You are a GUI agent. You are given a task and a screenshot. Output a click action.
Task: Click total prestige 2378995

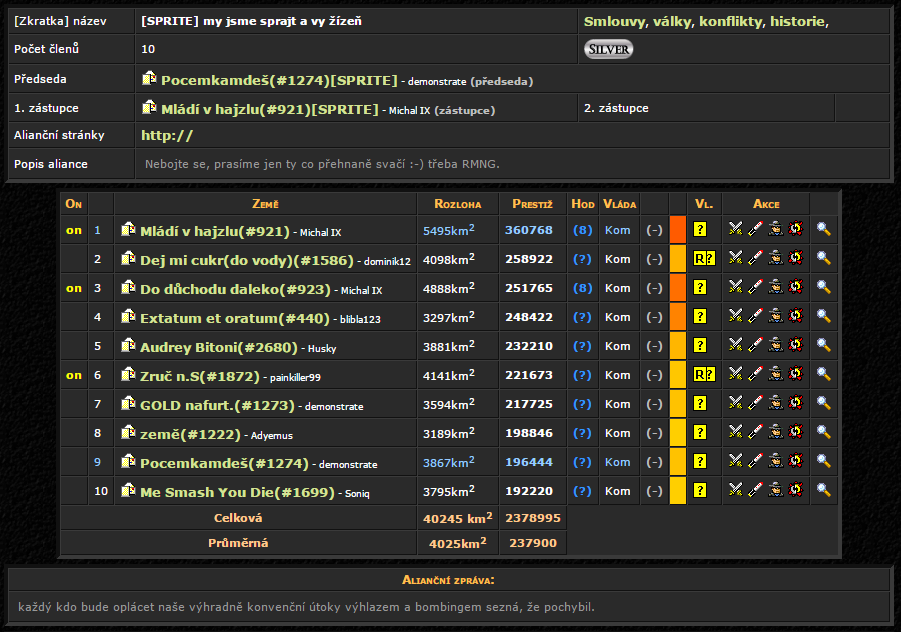click(x=533, y=518)
